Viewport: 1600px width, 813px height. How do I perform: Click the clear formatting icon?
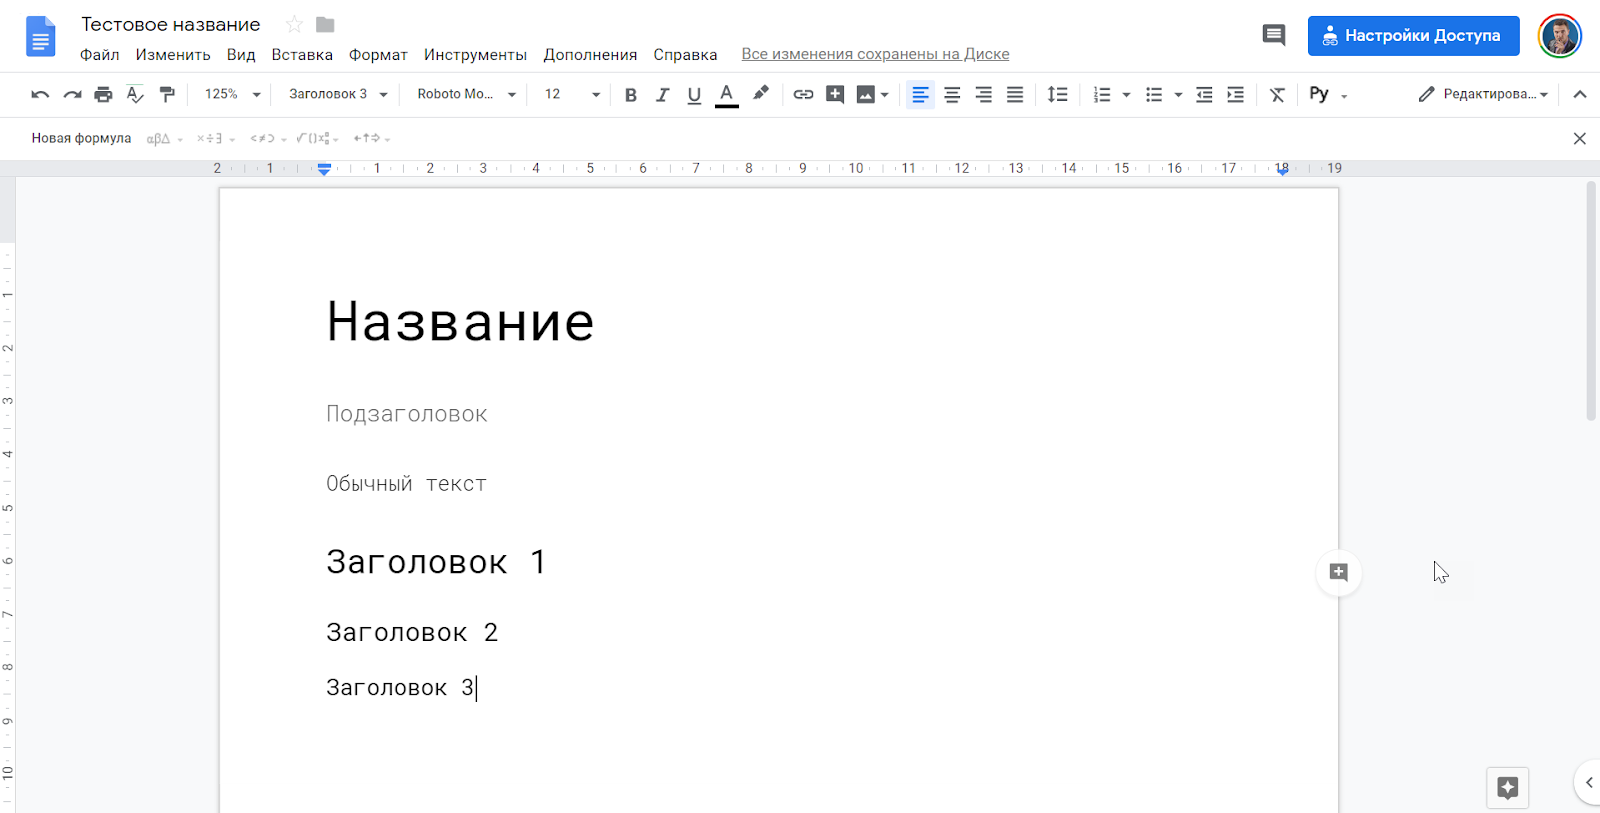1277,94
